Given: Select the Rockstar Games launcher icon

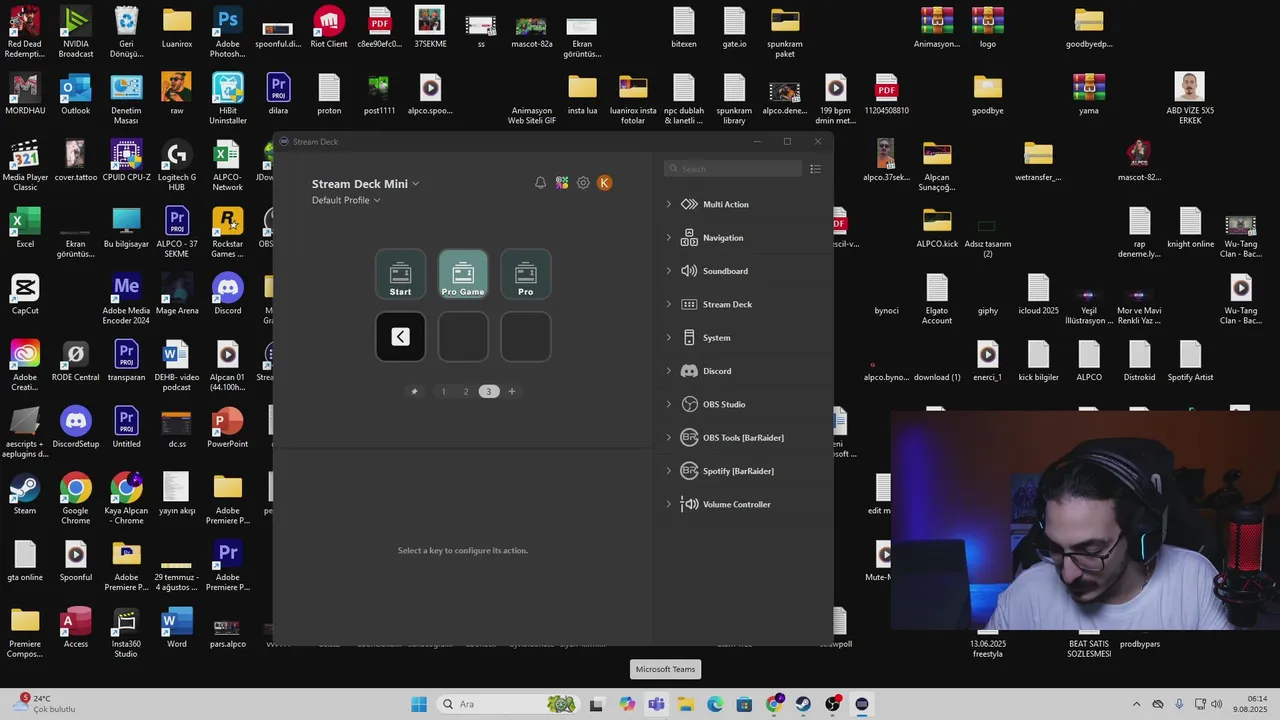Looking at the screenshot, I should pyautogui.click(x=228, y=232).
